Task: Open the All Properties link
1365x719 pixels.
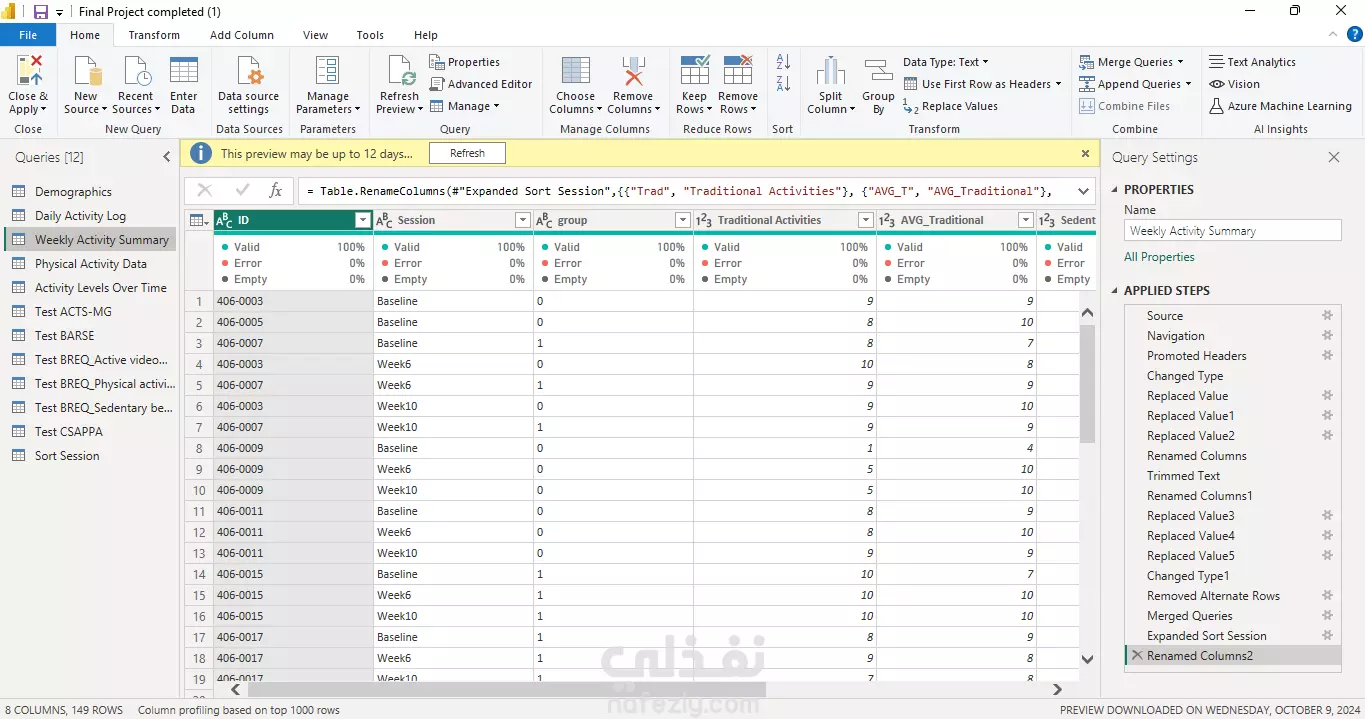Action: point(1159,257)
